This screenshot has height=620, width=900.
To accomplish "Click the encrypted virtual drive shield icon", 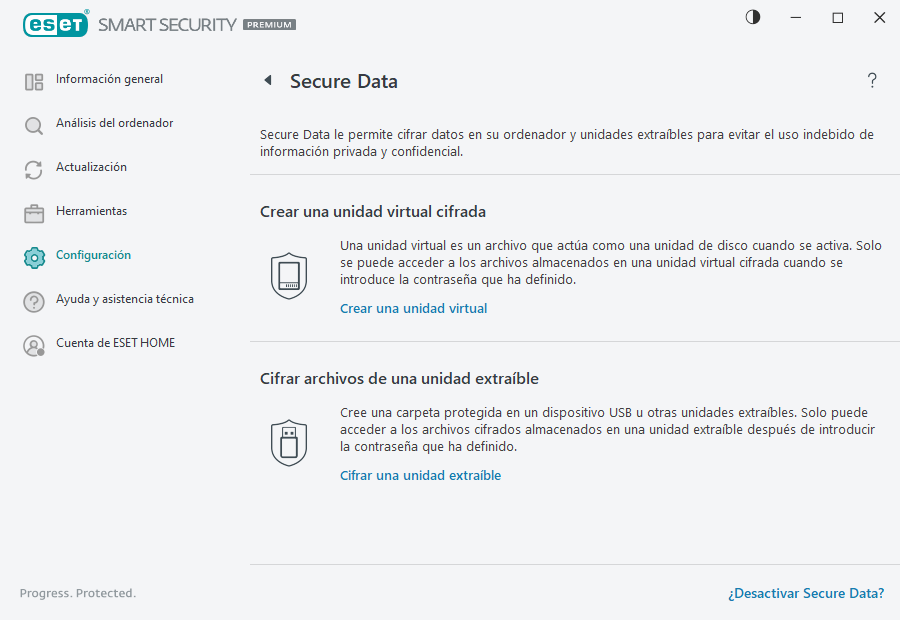I will pos(289,275).
